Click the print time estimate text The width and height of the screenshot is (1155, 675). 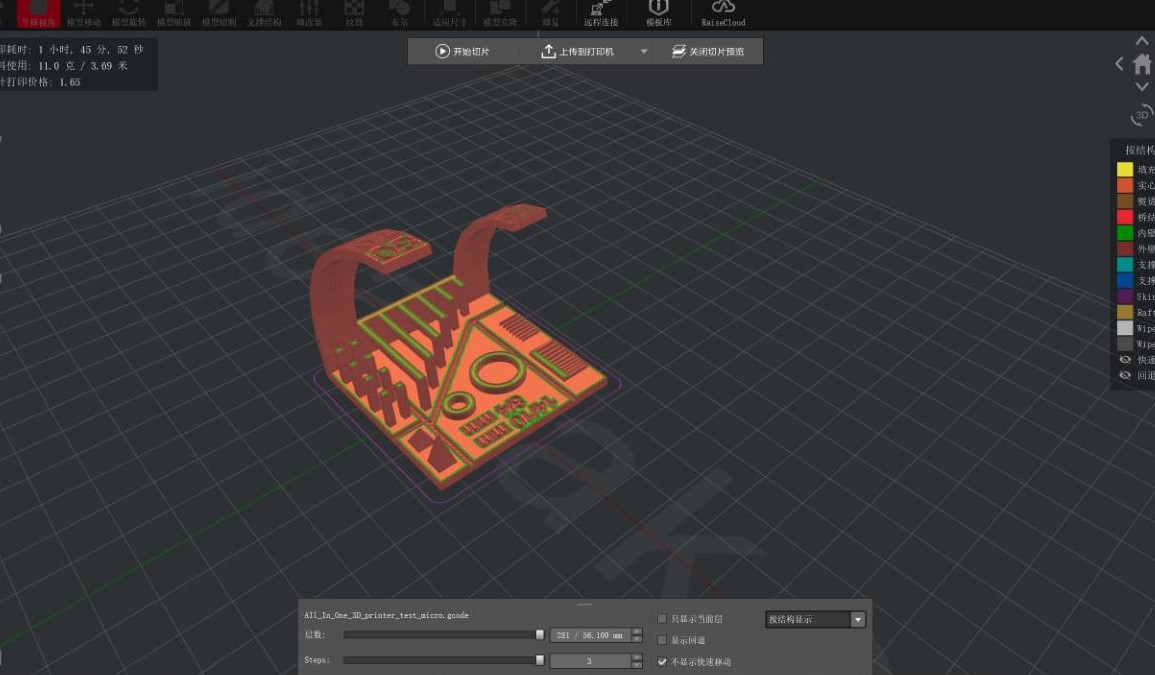[71, 49]
